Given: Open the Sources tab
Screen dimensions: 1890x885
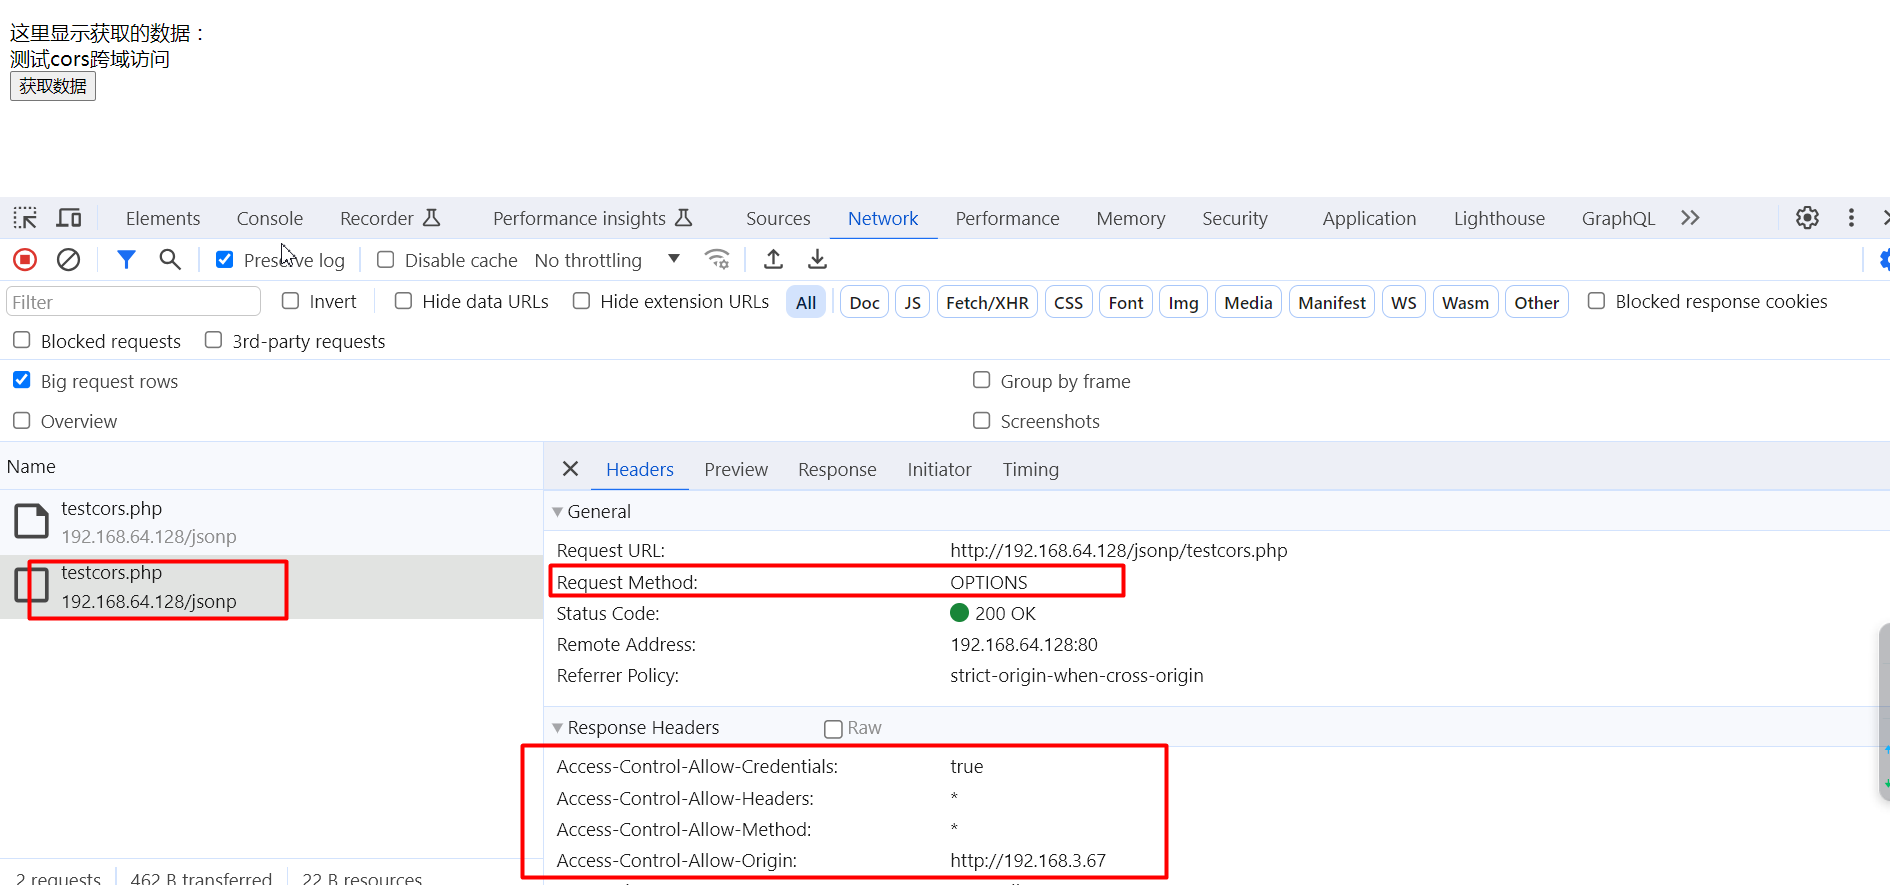Looking at the screenshot, I should [778, 218].
